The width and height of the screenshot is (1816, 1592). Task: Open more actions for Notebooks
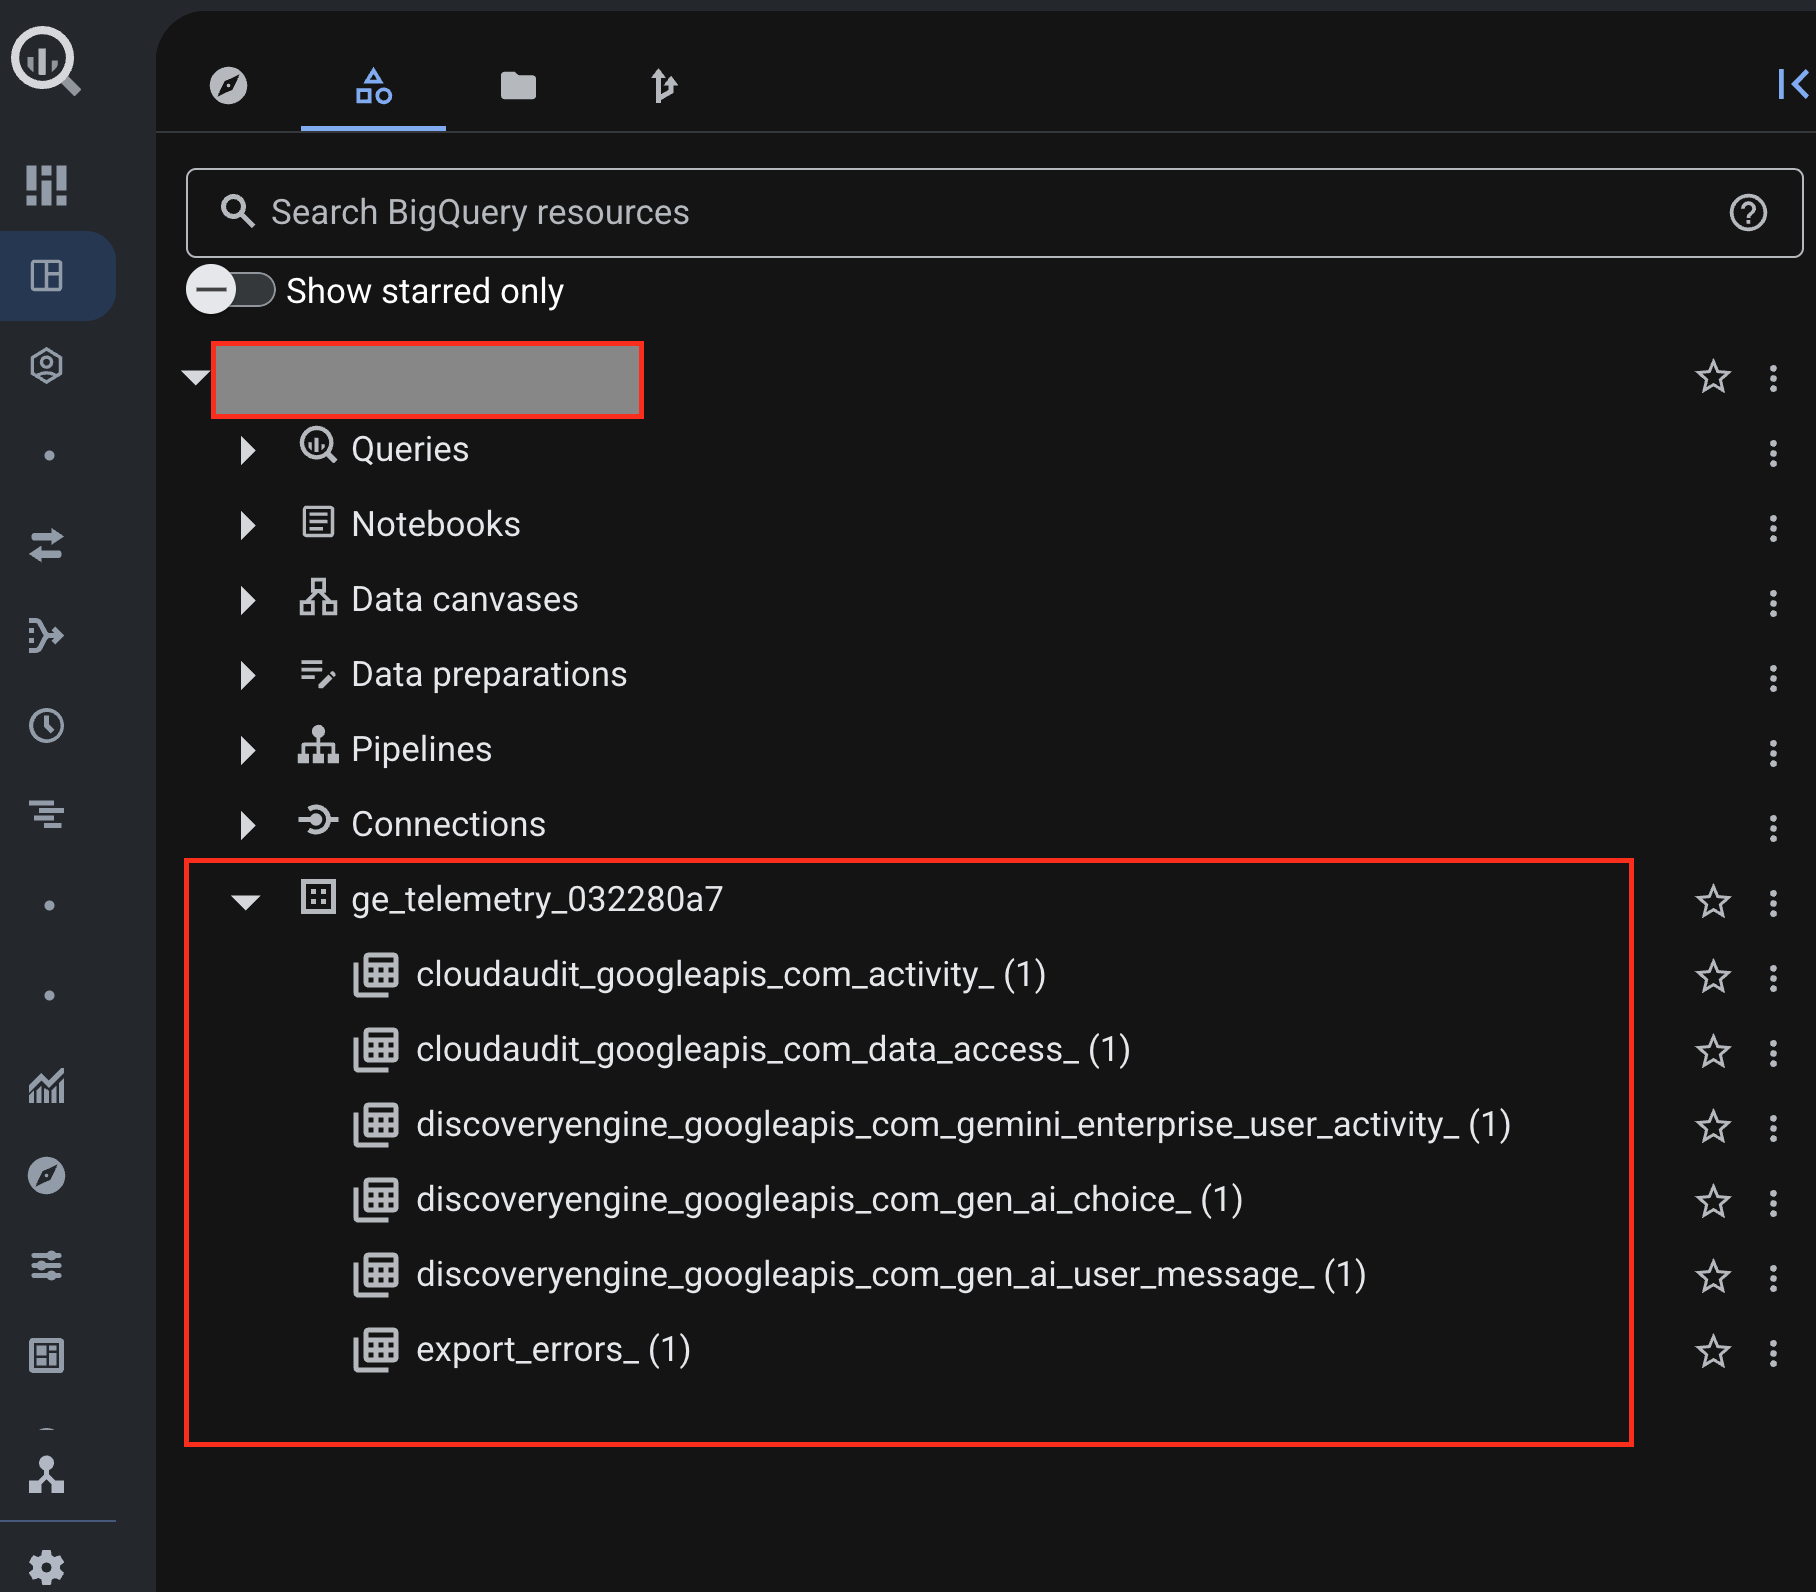[1773, 528]
